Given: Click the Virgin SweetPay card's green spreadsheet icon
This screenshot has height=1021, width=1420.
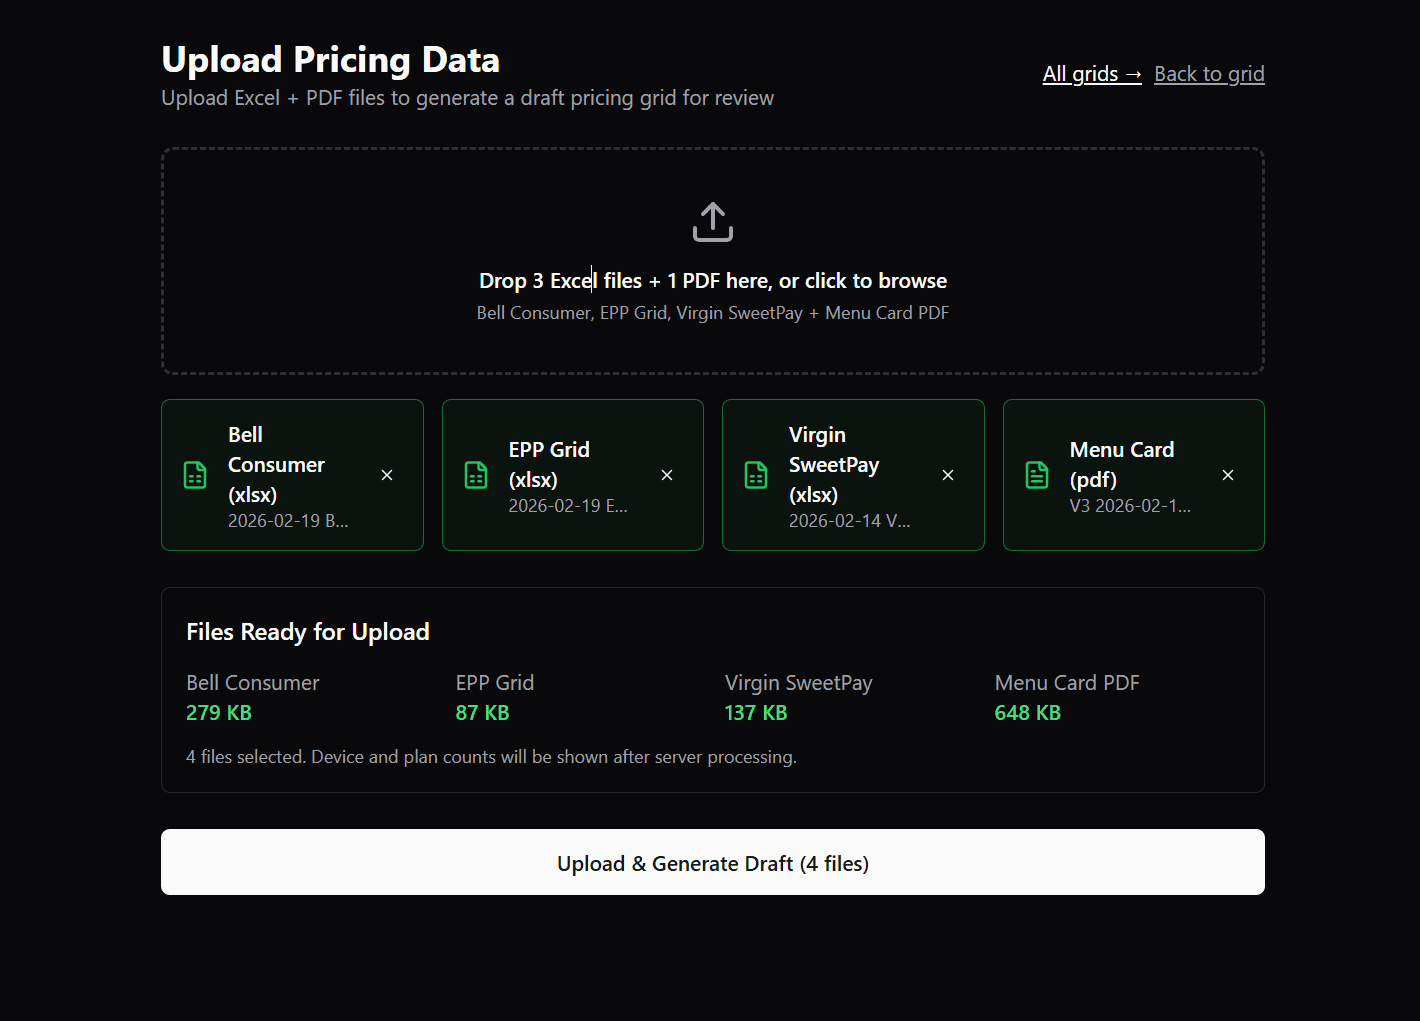Looking at the screenshot, I should pos(756,475).
